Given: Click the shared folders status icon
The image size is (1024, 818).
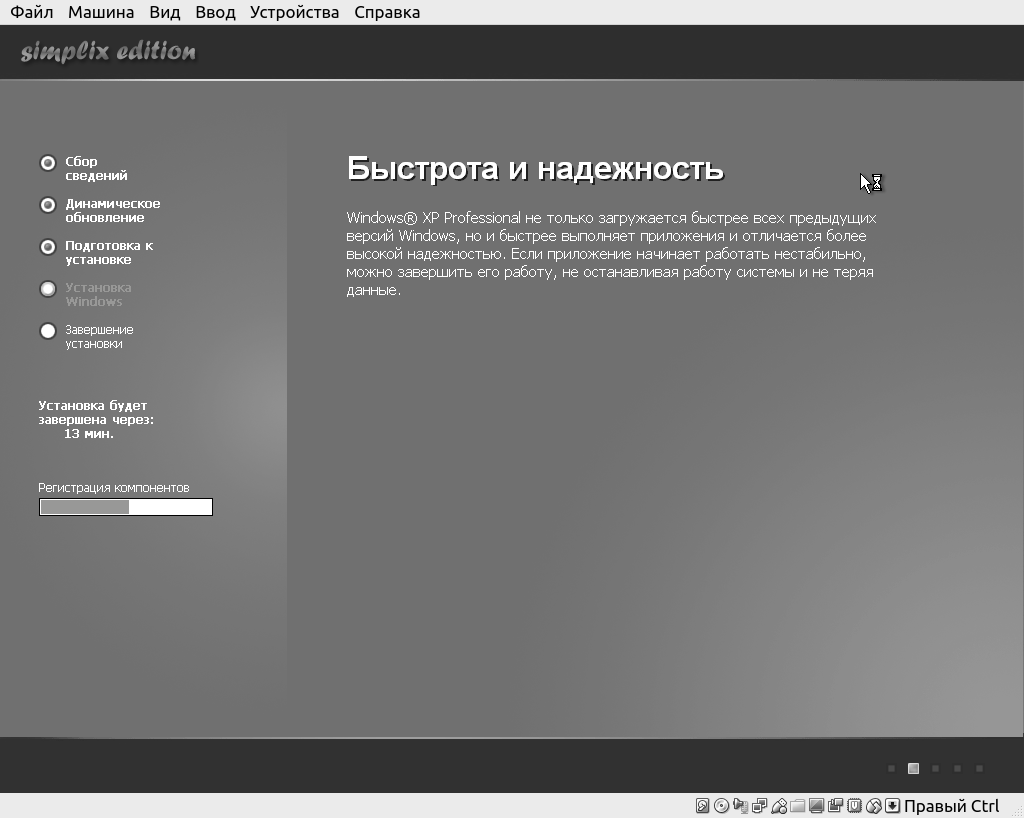Looking at the screenshot, I should pyautogui.click(x=797, y=806).
